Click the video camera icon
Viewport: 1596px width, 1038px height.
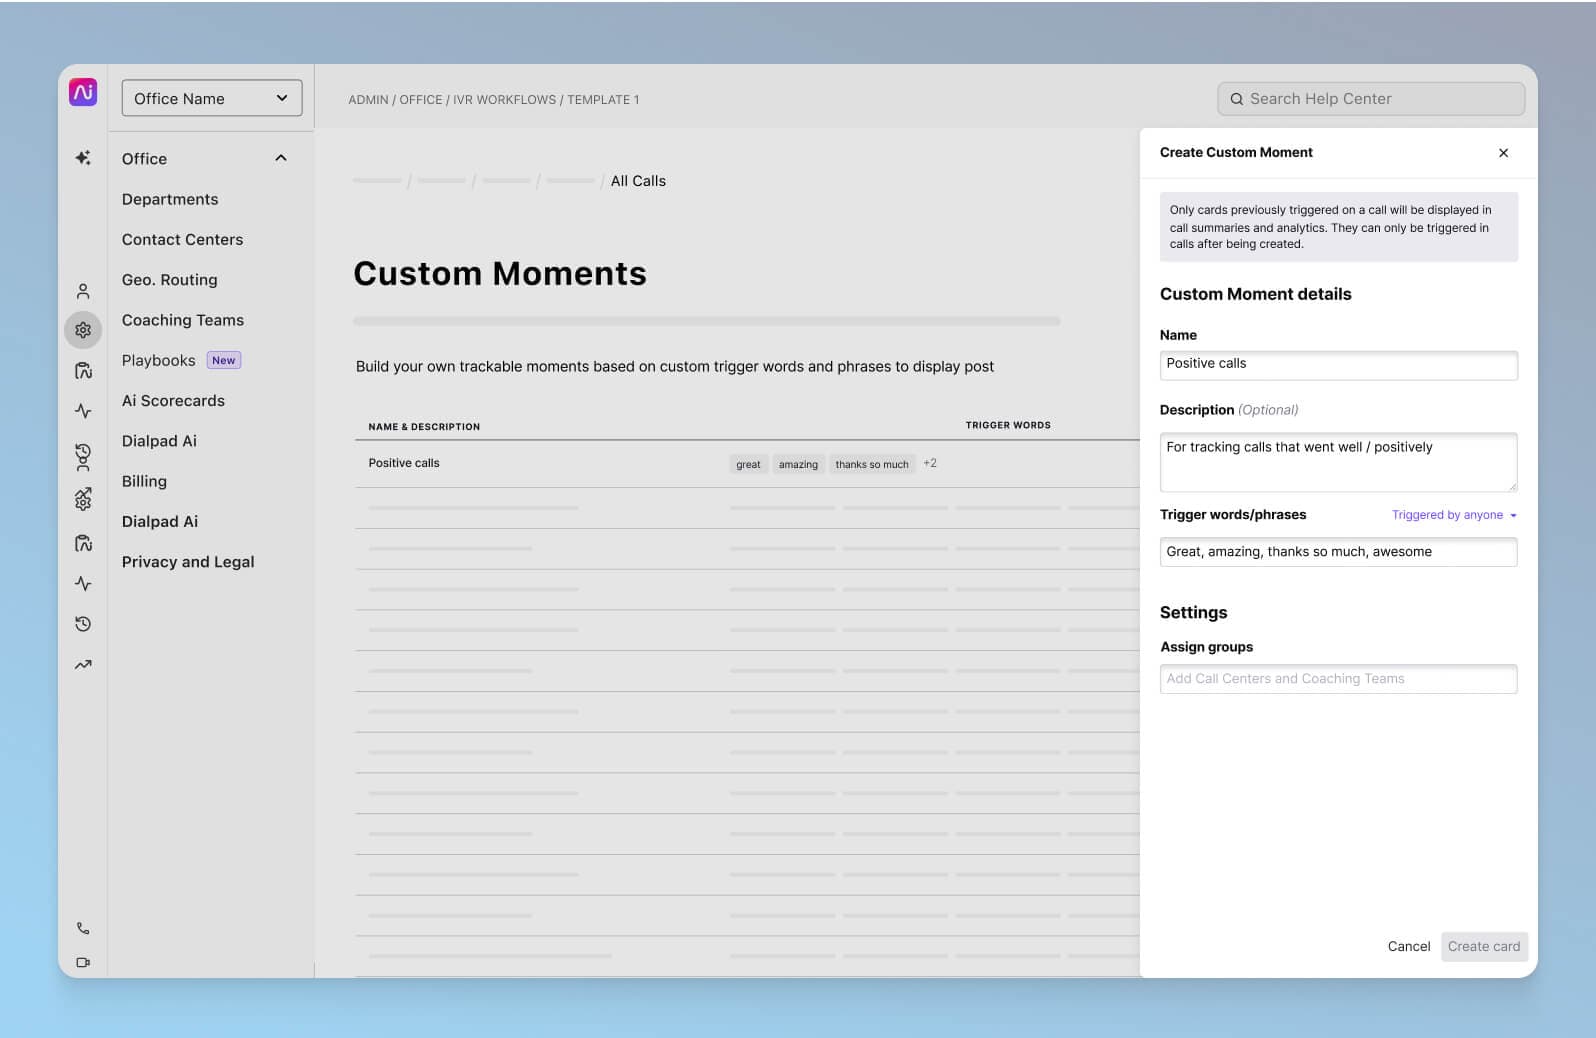click(x=83, y=962)
